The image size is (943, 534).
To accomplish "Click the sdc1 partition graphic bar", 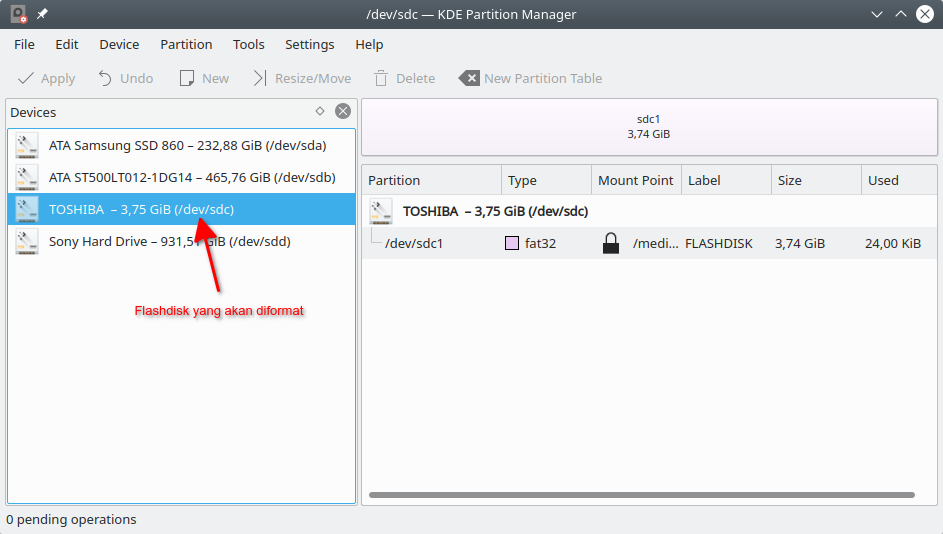I will (648, 126).
